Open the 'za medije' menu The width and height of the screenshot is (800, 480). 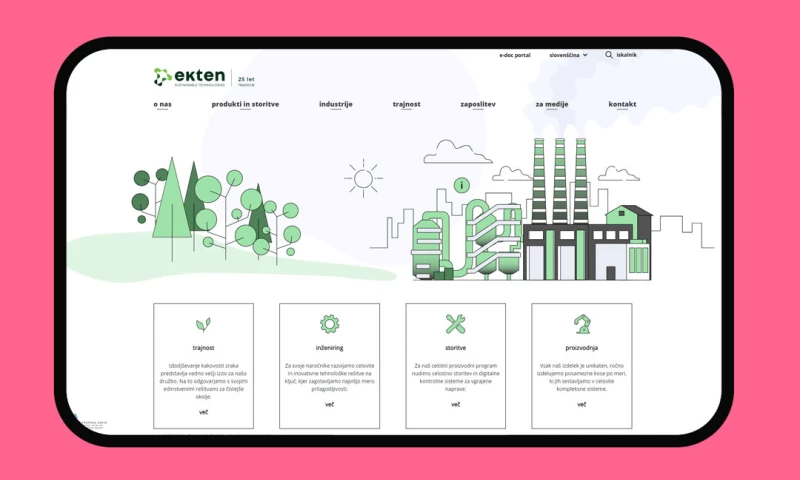(x=552, y=104)
